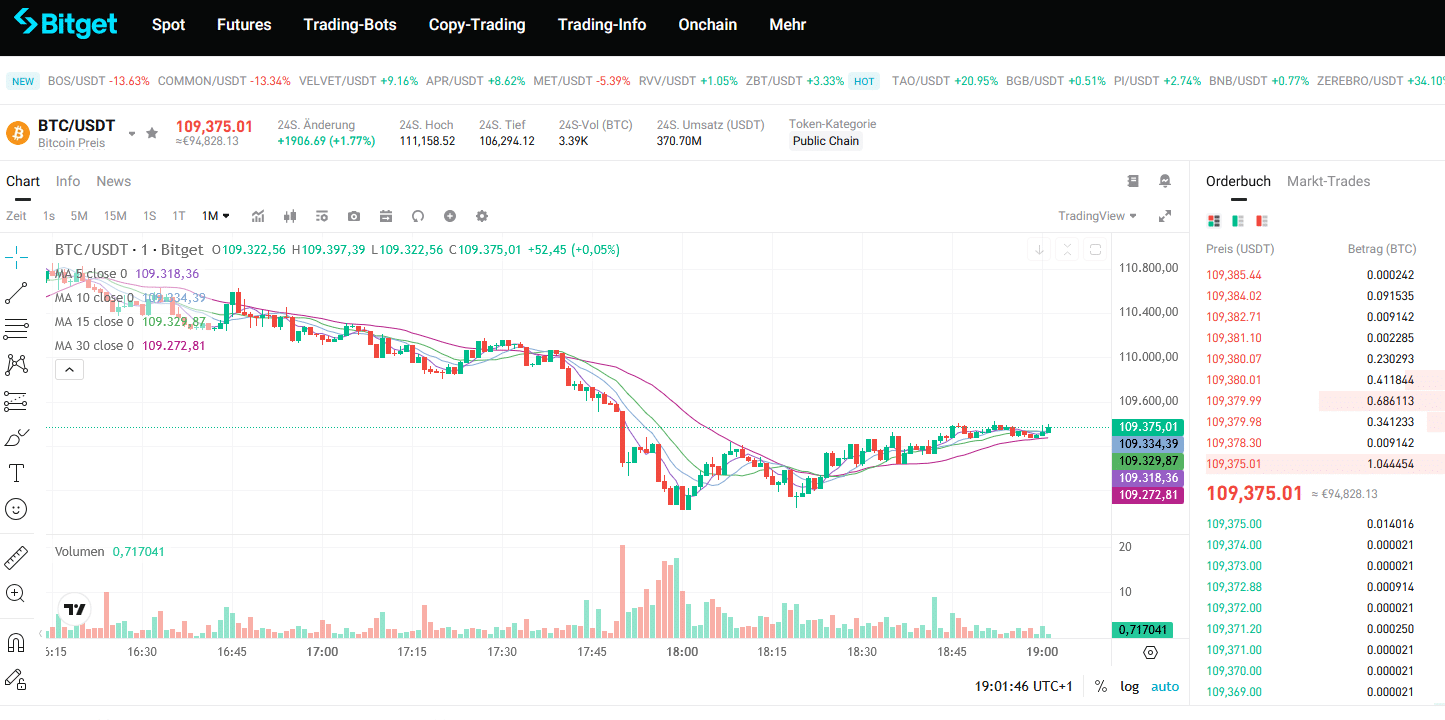
Task: Toggle magnet snap mode
Action: [16, 642]
